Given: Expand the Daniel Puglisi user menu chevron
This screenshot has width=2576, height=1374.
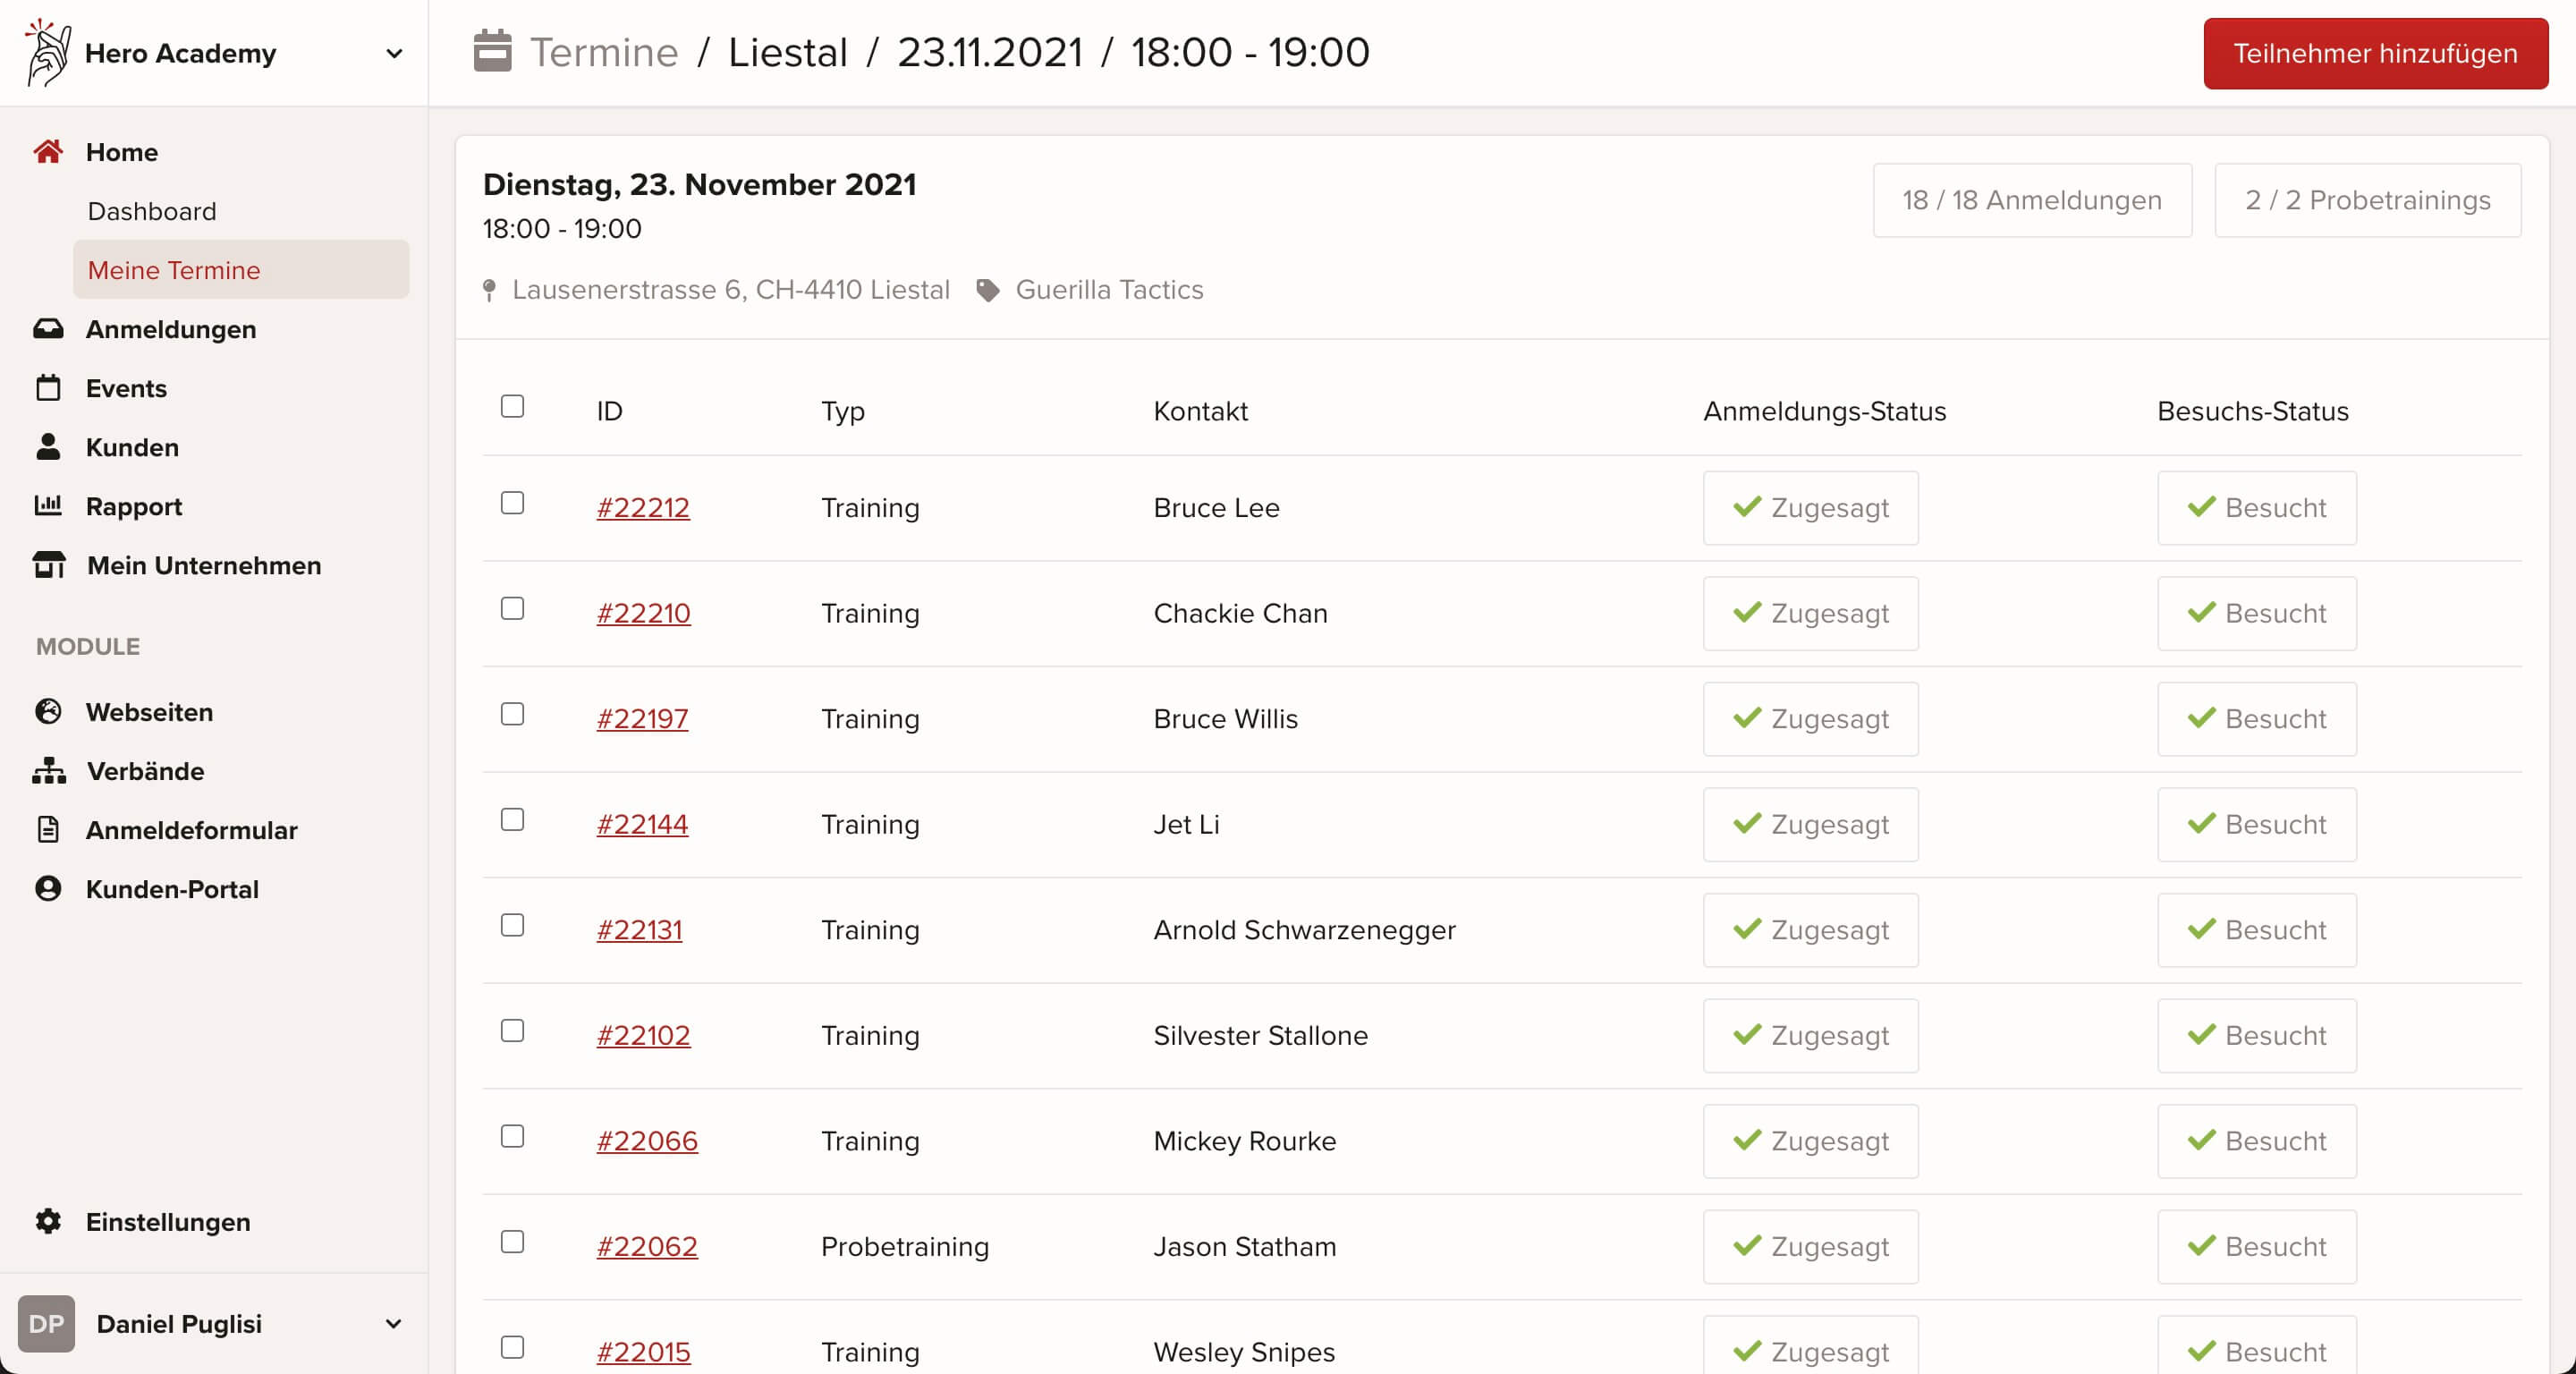Looking at the screenshot, I should [x=394, y=1325].
